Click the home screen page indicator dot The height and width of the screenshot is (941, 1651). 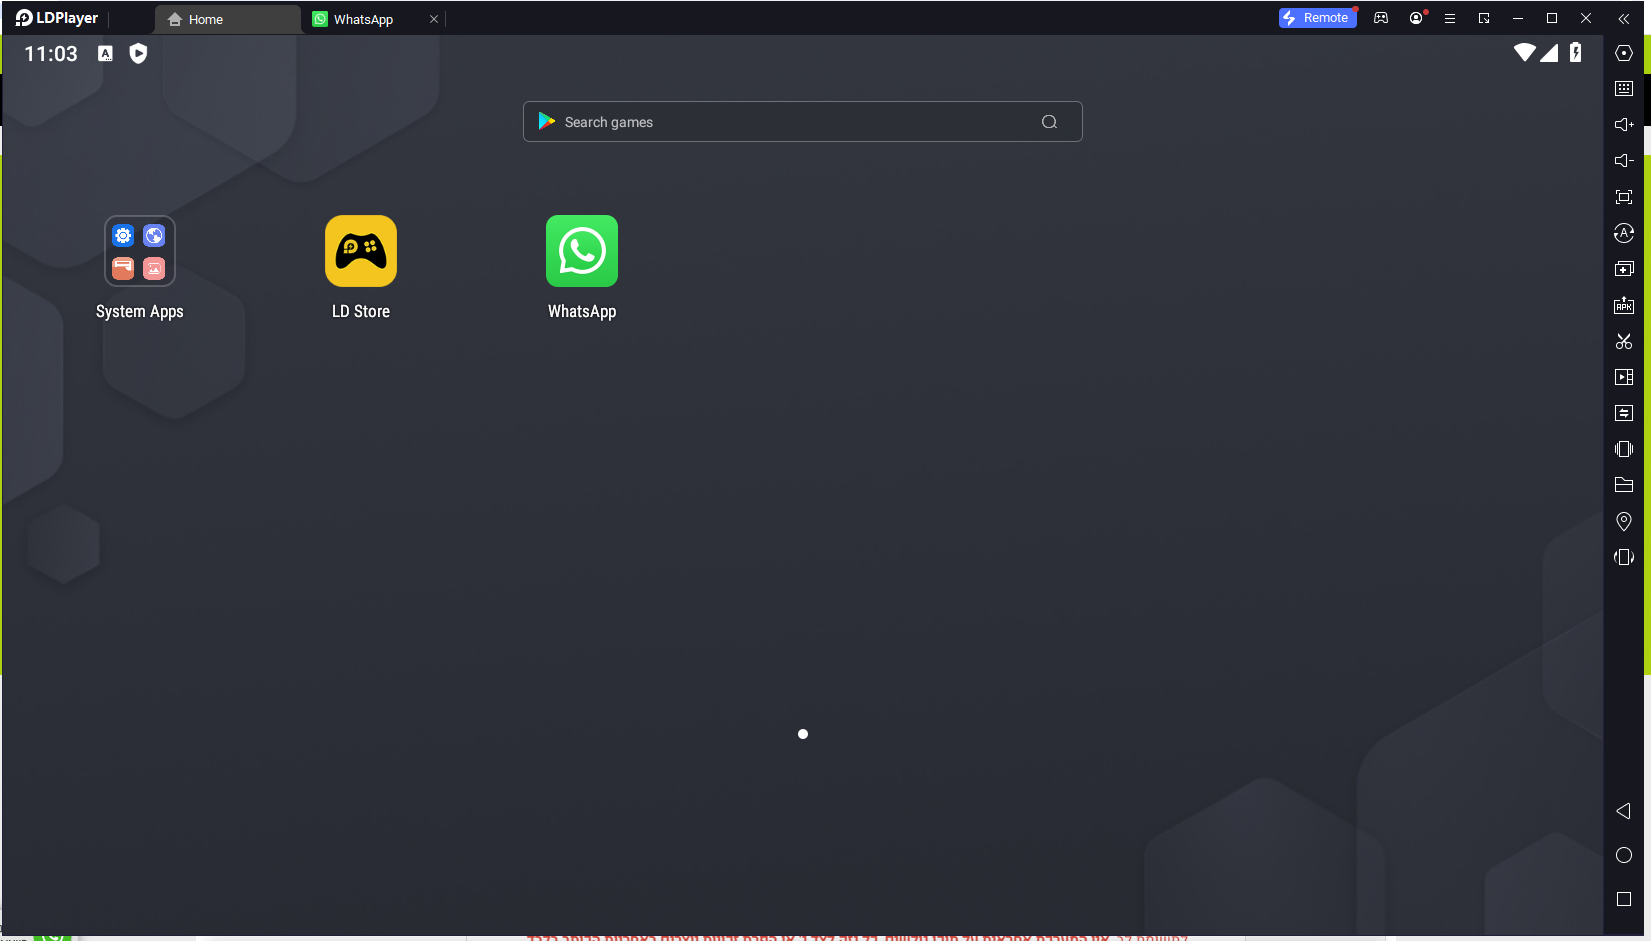point(803,734)
